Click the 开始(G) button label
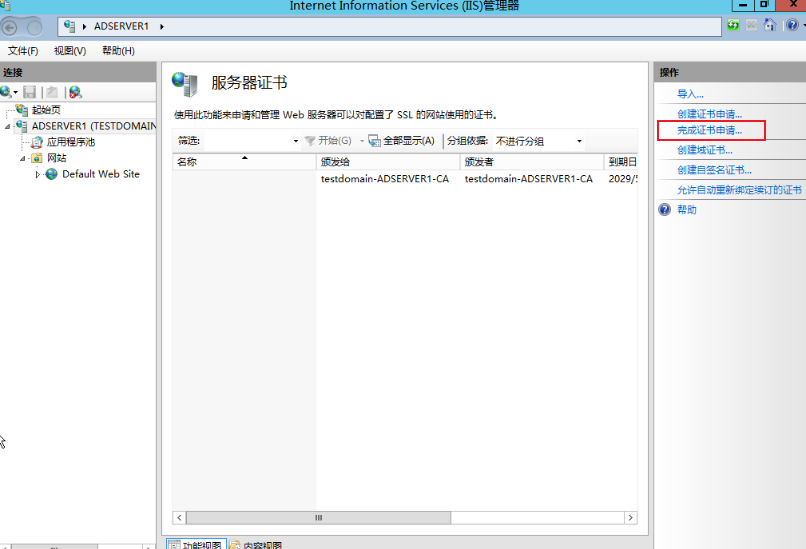This screenshot has width=806, height=549. (335, 141)
